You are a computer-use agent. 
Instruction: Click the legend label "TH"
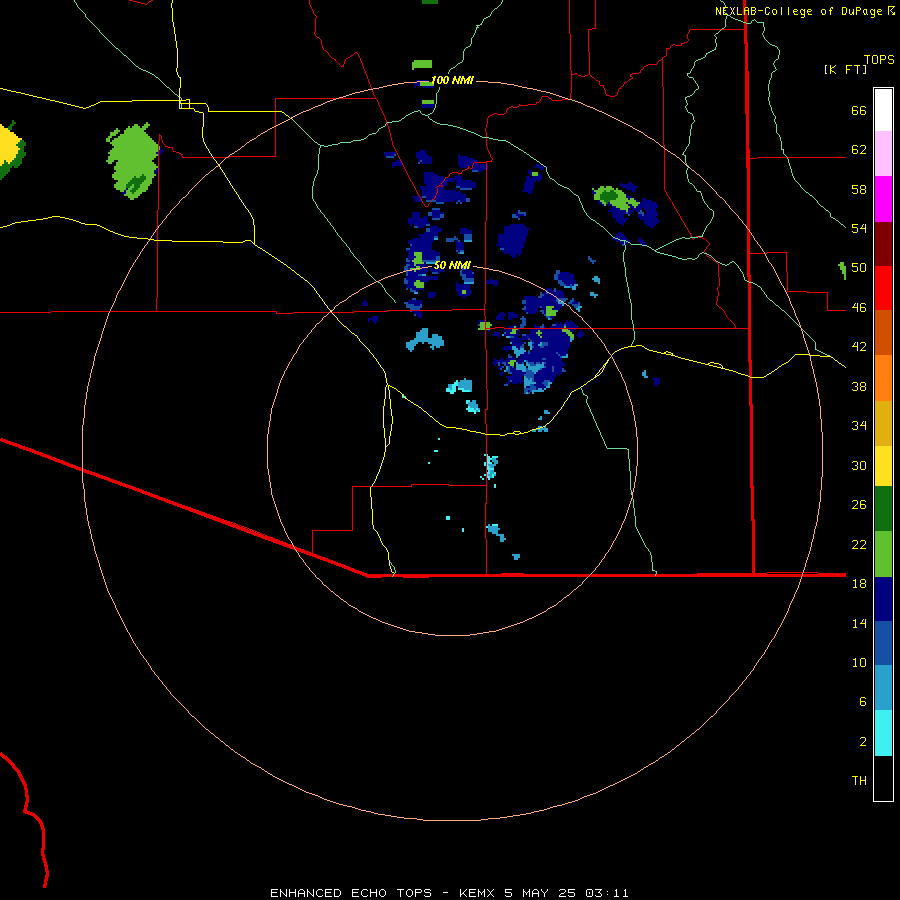859,780
